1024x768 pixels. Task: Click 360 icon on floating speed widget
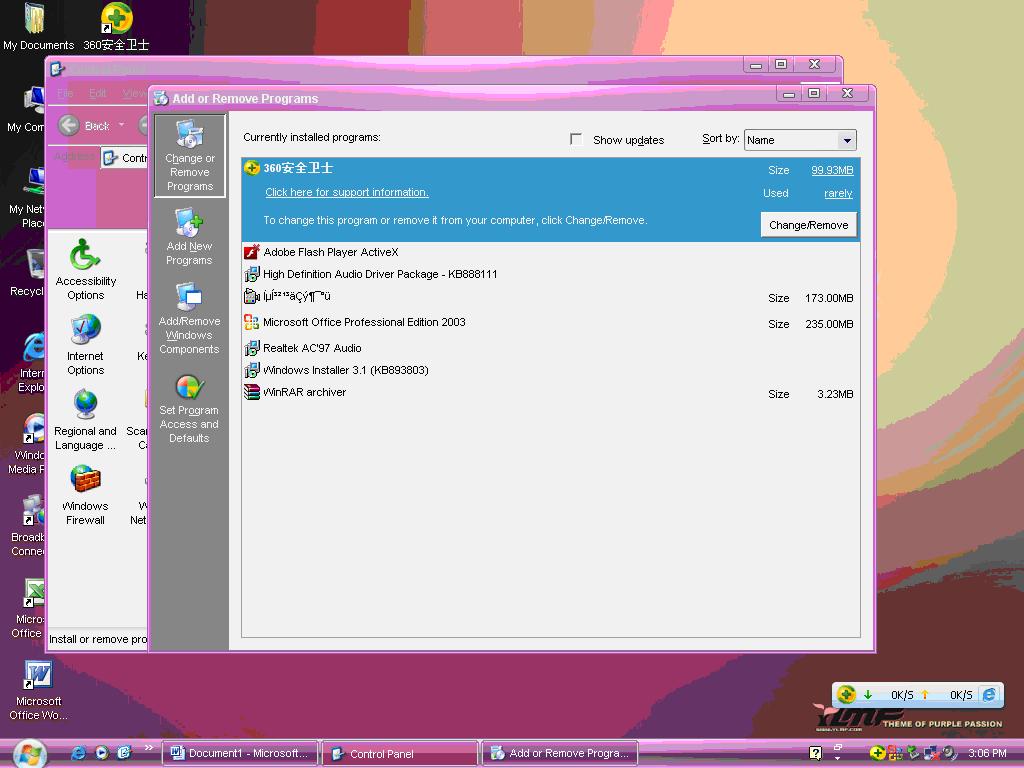[846, 694]
